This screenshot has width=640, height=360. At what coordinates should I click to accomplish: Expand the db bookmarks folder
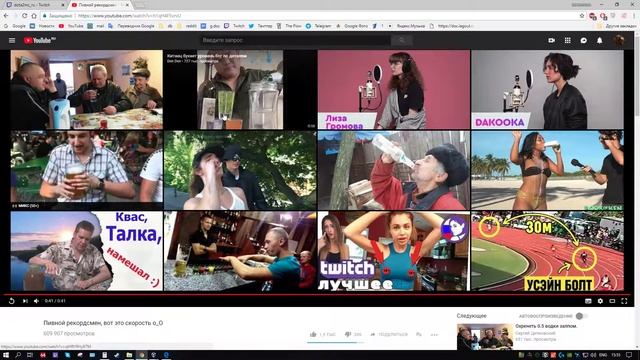[x=166, y=26]
